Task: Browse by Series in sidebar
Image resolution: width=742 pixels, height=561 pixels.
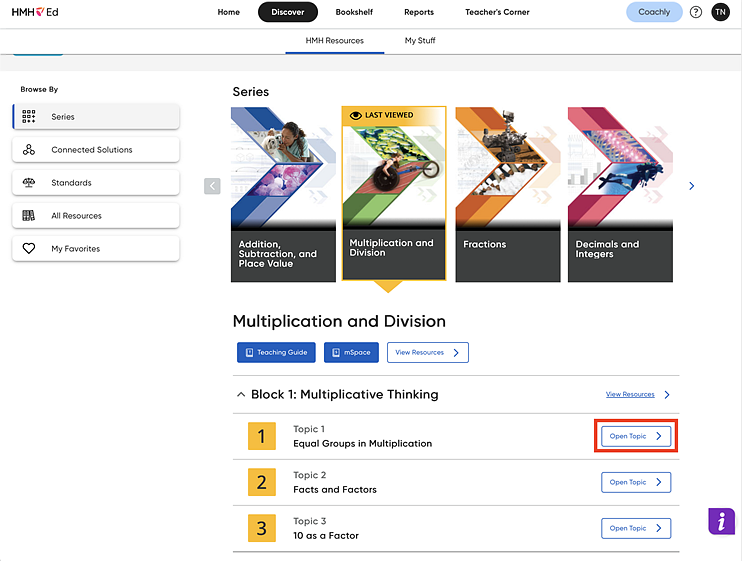Action: point(96,117)
